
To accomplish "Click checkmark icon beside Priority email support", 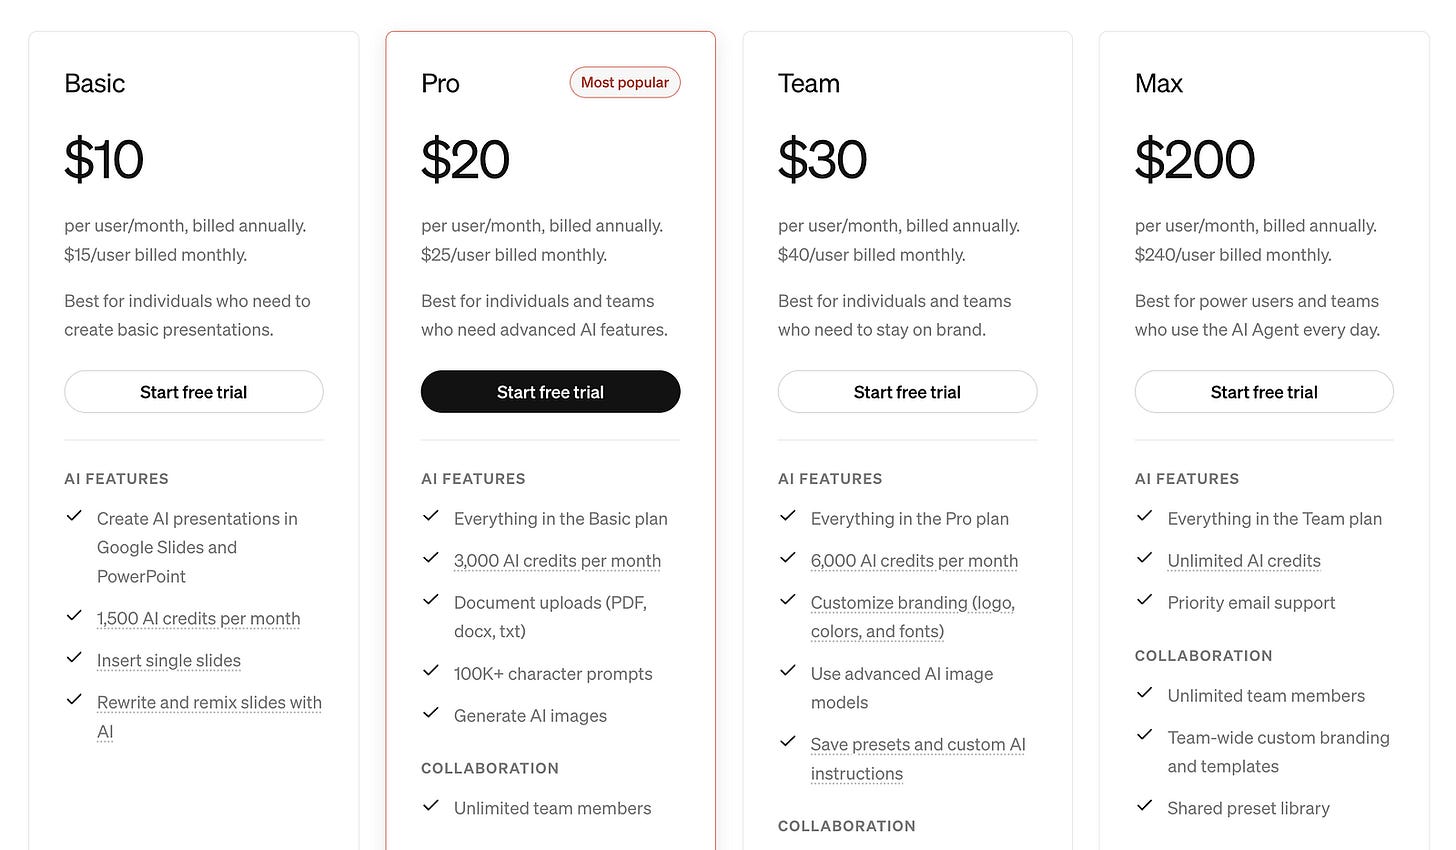I will click(x=1145, y=600).
